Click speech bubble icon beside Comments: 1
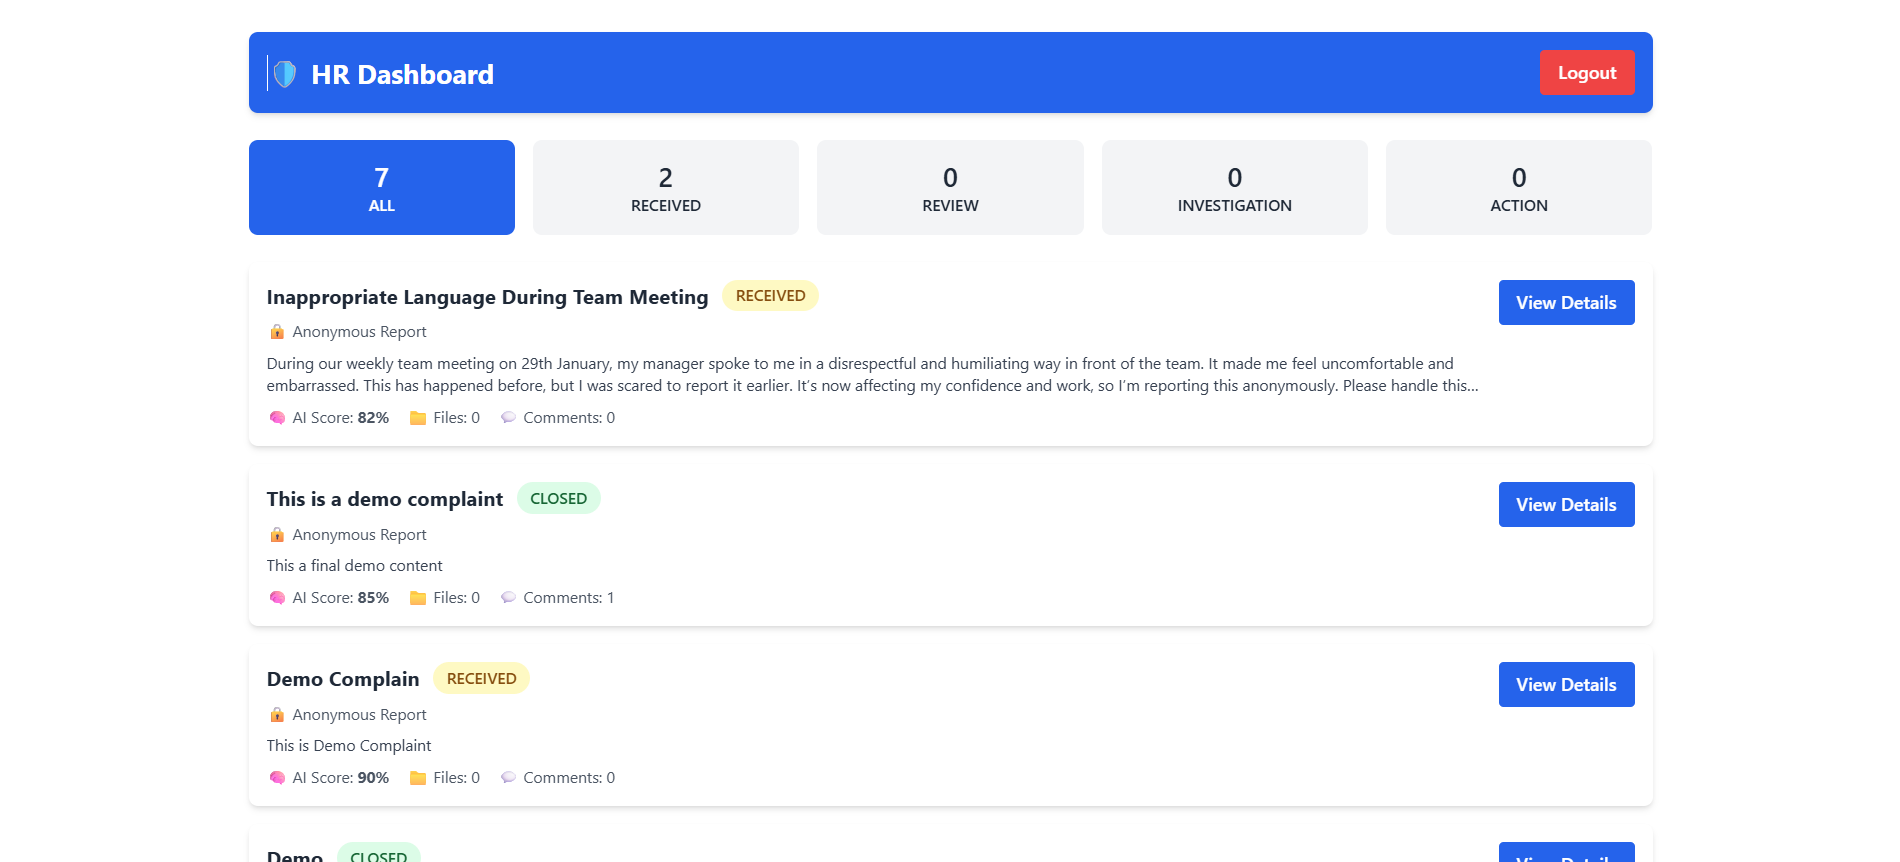Viewport: 1900px width, 862px height. [x=508, y=598]
